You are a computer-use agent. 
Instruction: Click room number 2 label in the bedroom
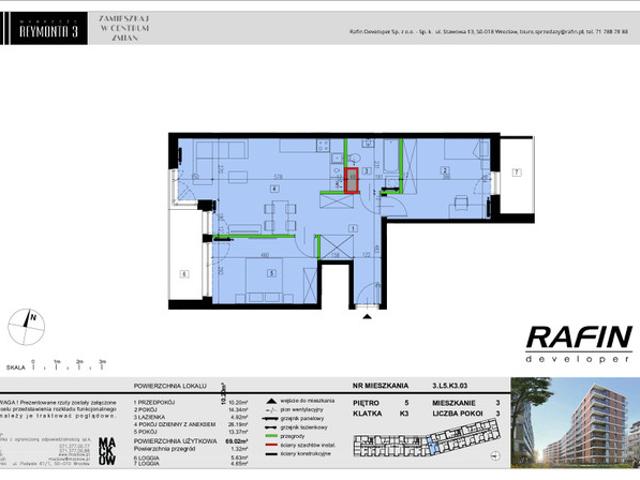(x=445, y=171)
